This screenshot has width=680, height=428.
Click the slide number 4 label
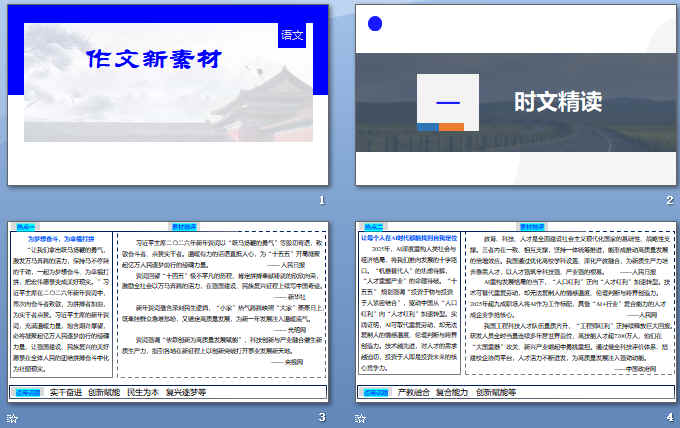tap(670, 417)
